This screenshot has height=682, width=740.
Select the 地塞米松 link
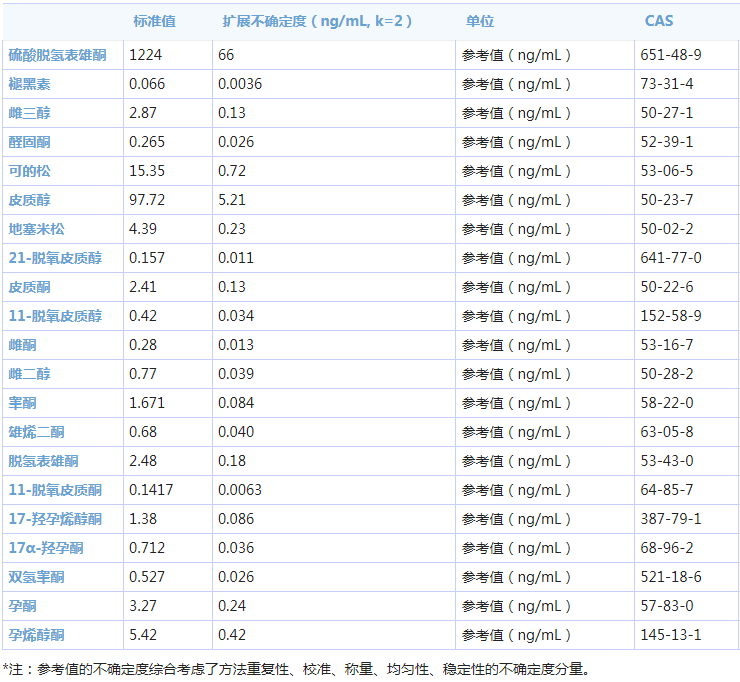tap(36, 229)
